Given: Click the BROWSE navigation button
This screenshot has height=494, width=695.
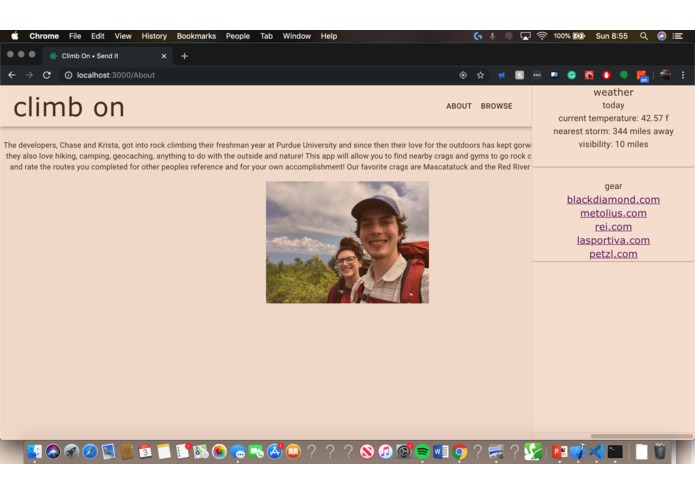Looking at the screenshot, I should coord(496,106).
